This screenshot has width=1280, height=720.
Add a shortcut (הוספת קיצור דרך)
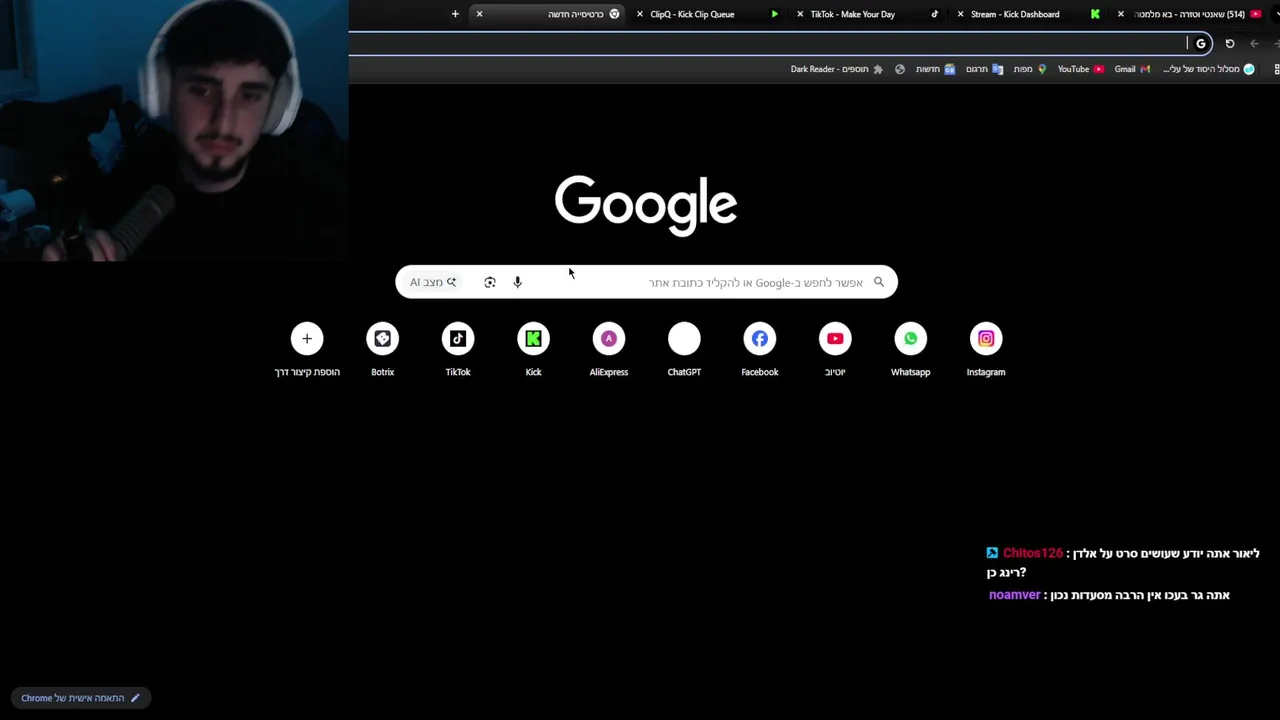307,349
